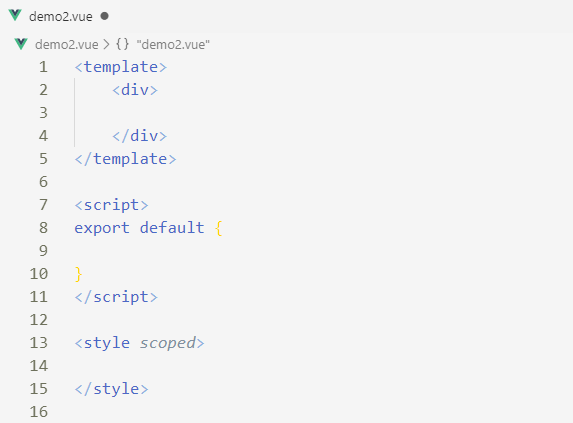Click the breadcrumb chevron separator
Screen dimensions: 573x423
click(x=106, y=45)
